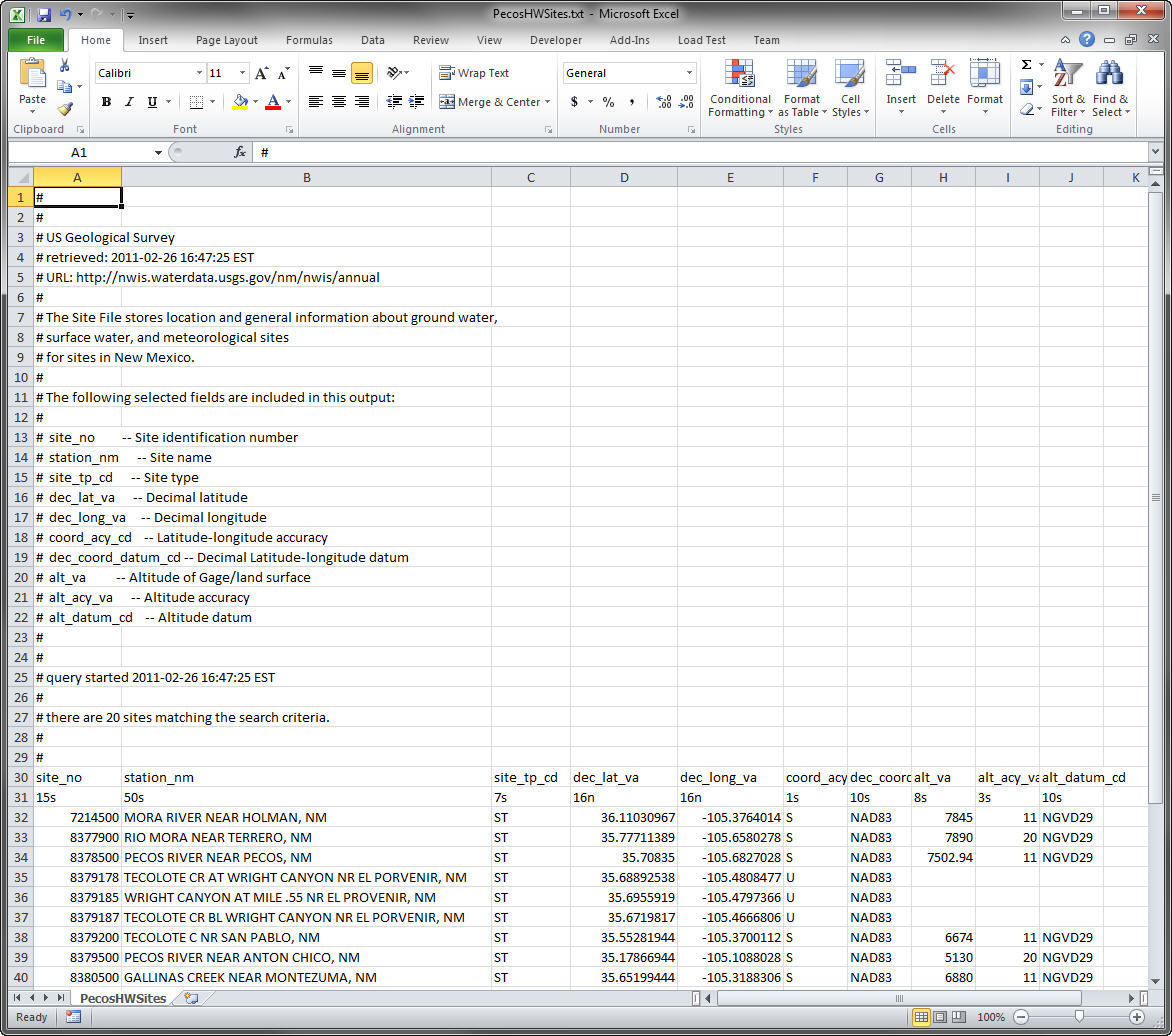Screen dimensions: 1172x1036
Task: Select the Format Painter brush
Action: click(x=65, y=108)
